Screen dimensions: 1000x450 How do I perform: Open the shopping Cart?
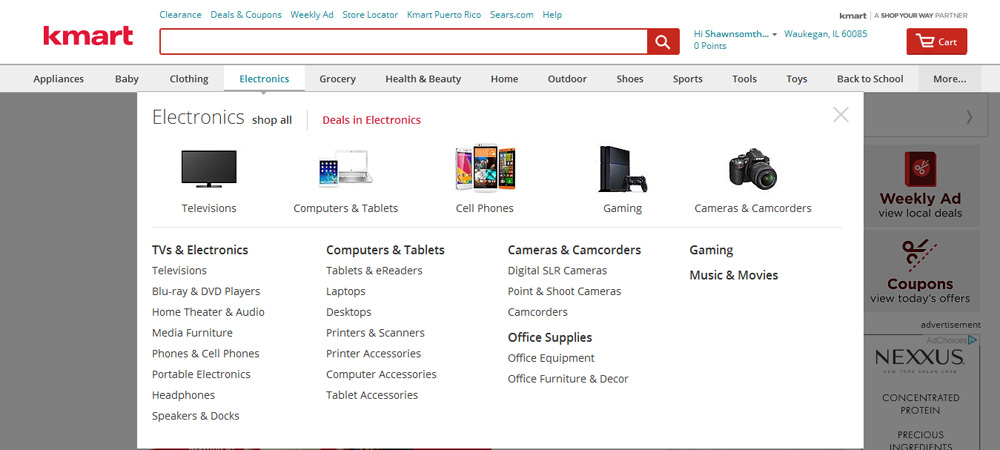tap(937, 42)
